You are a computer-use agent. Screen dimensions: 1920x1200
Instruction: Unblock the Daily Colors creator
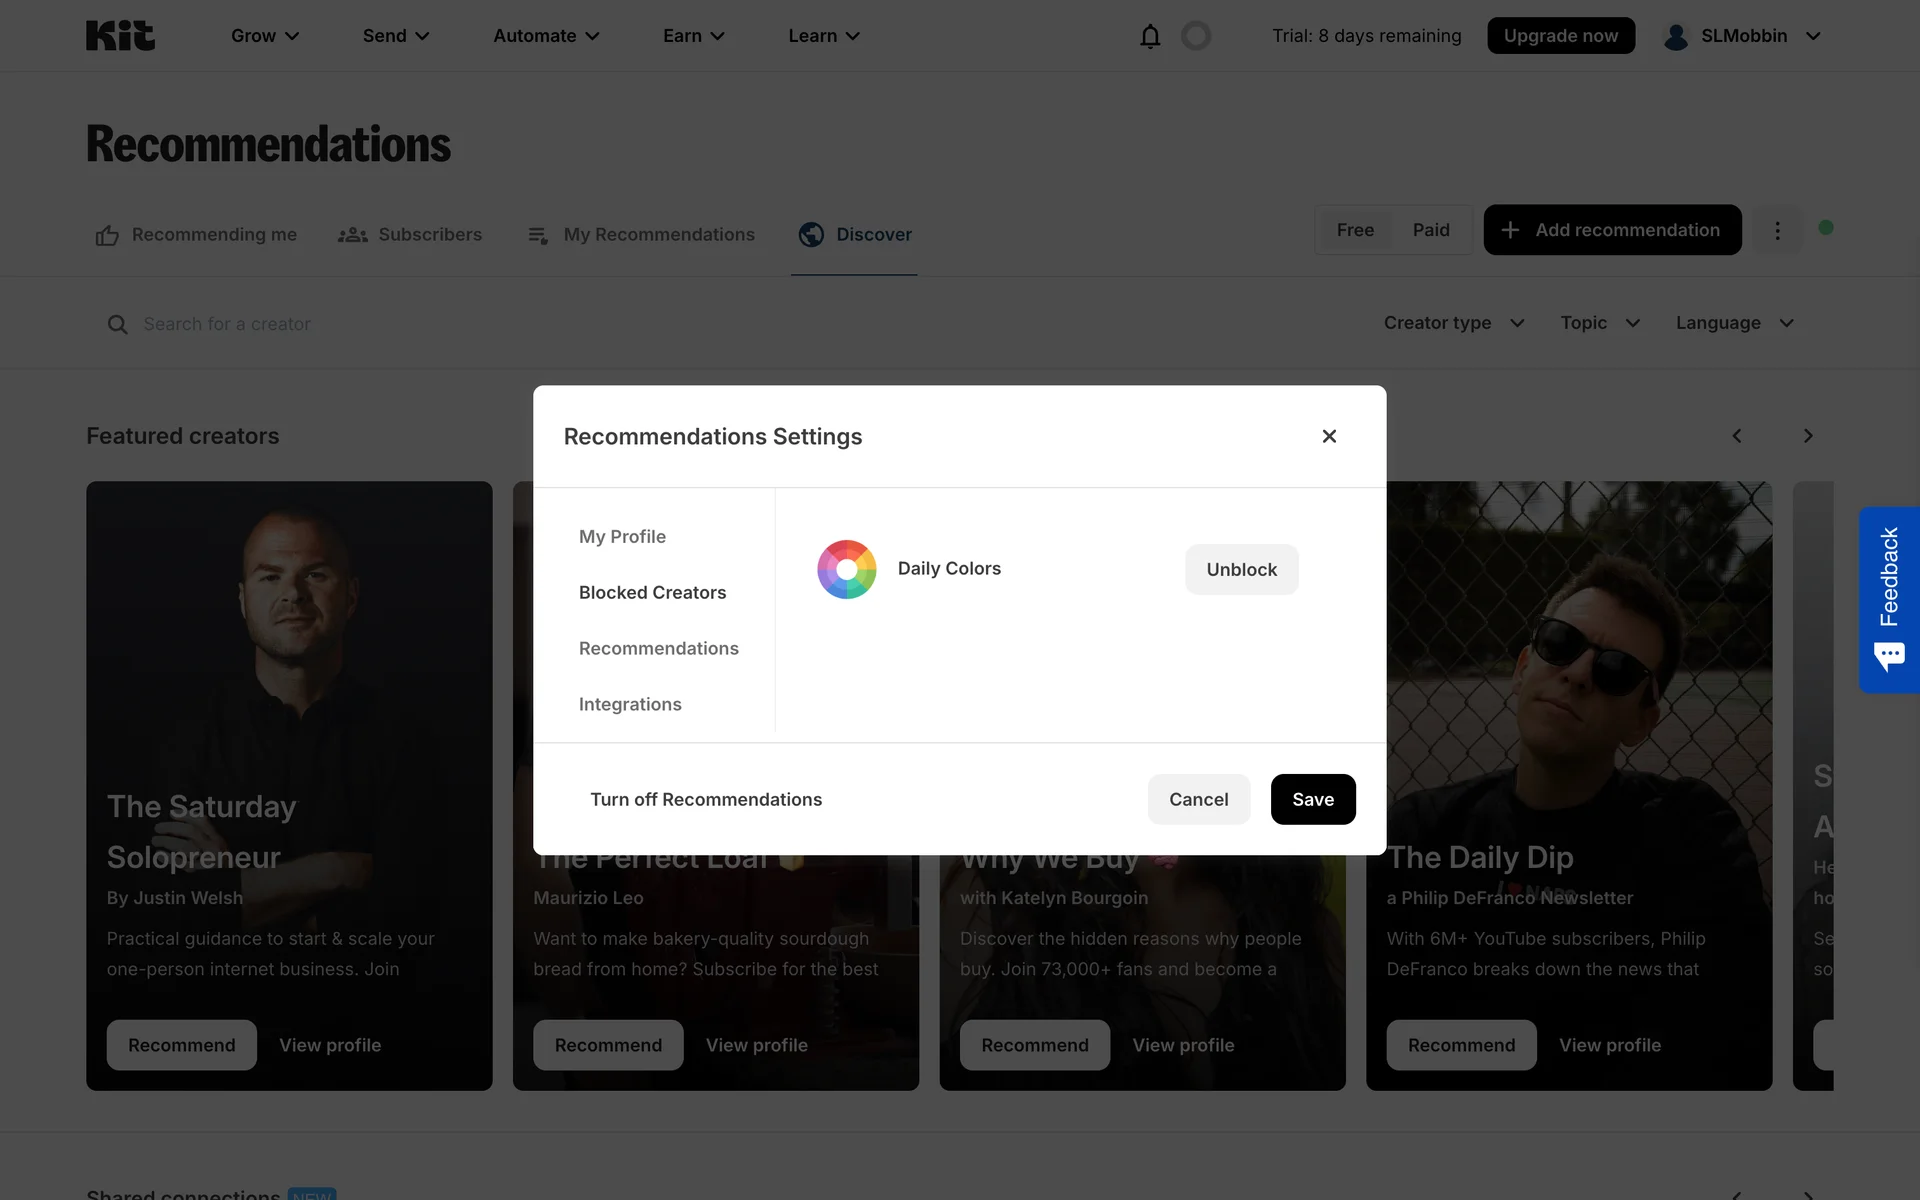(1241, 569)
